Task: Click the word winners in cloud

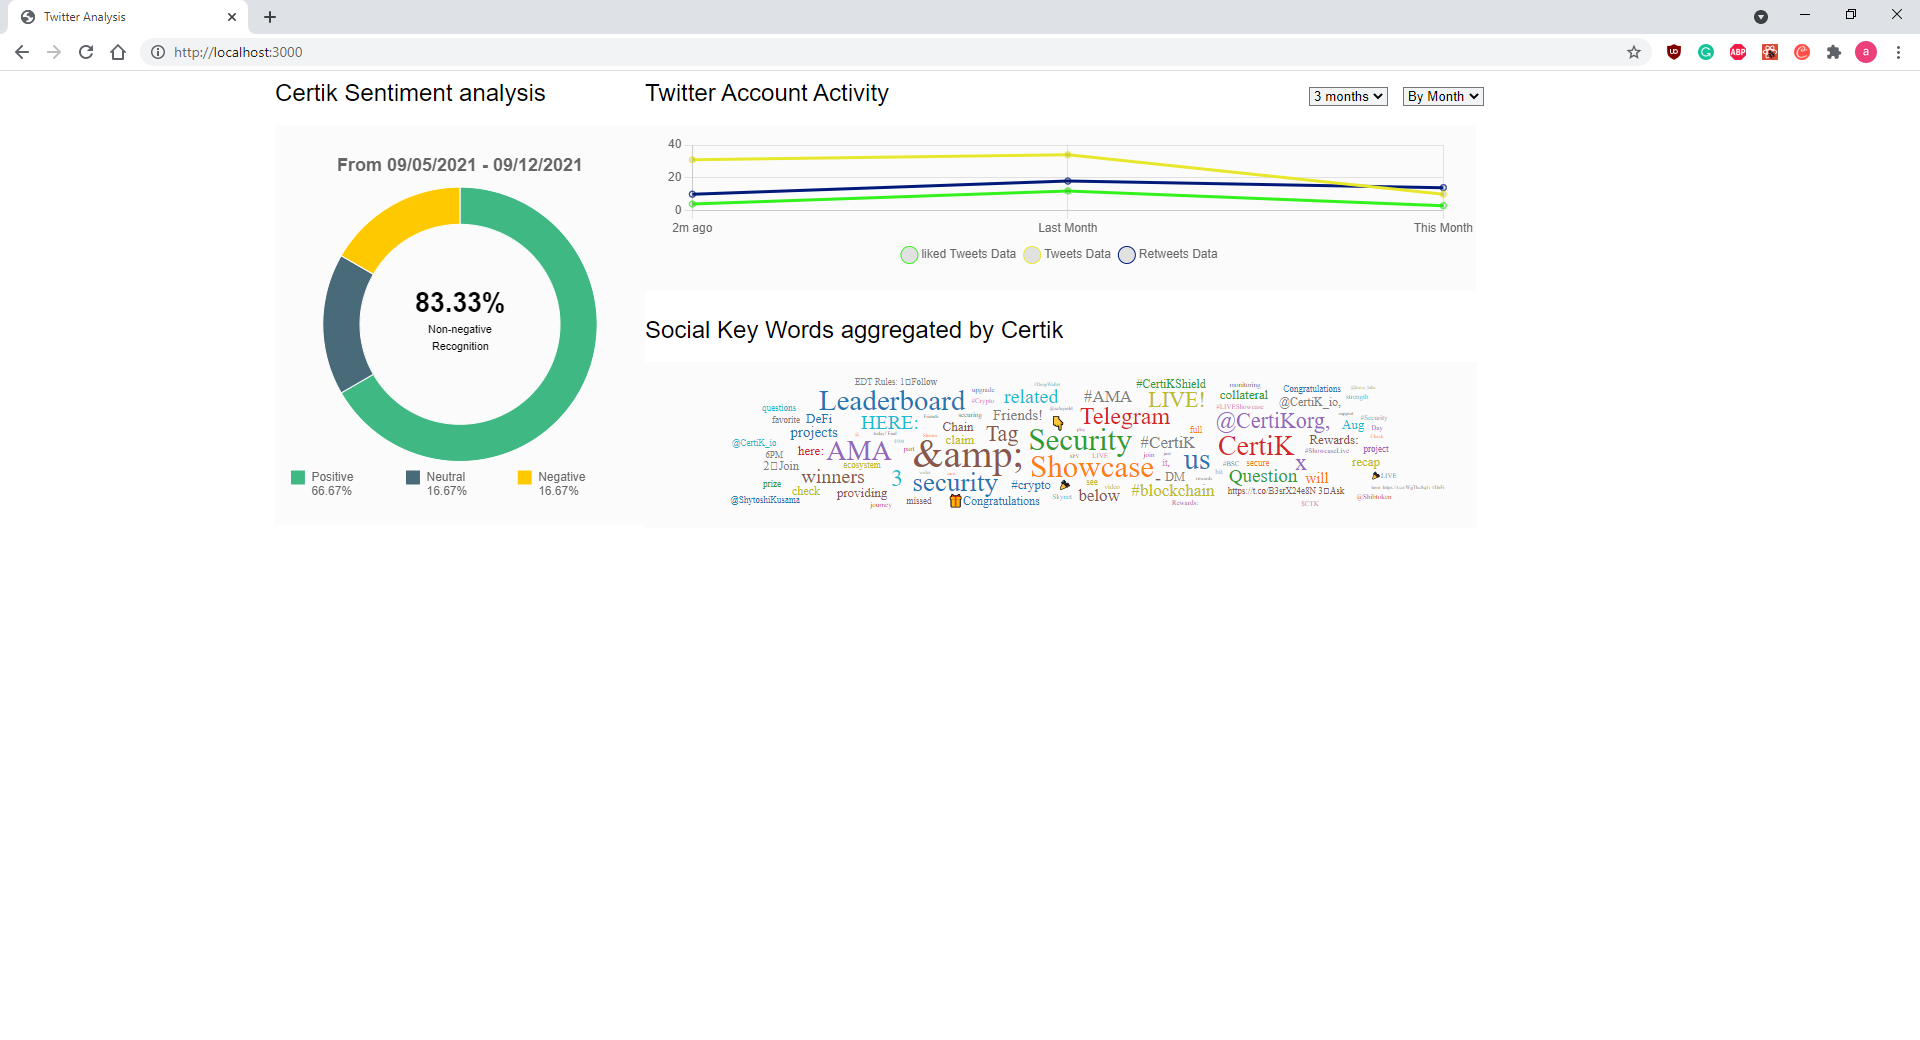Action: pyautogui.click(x=833, y=478)
